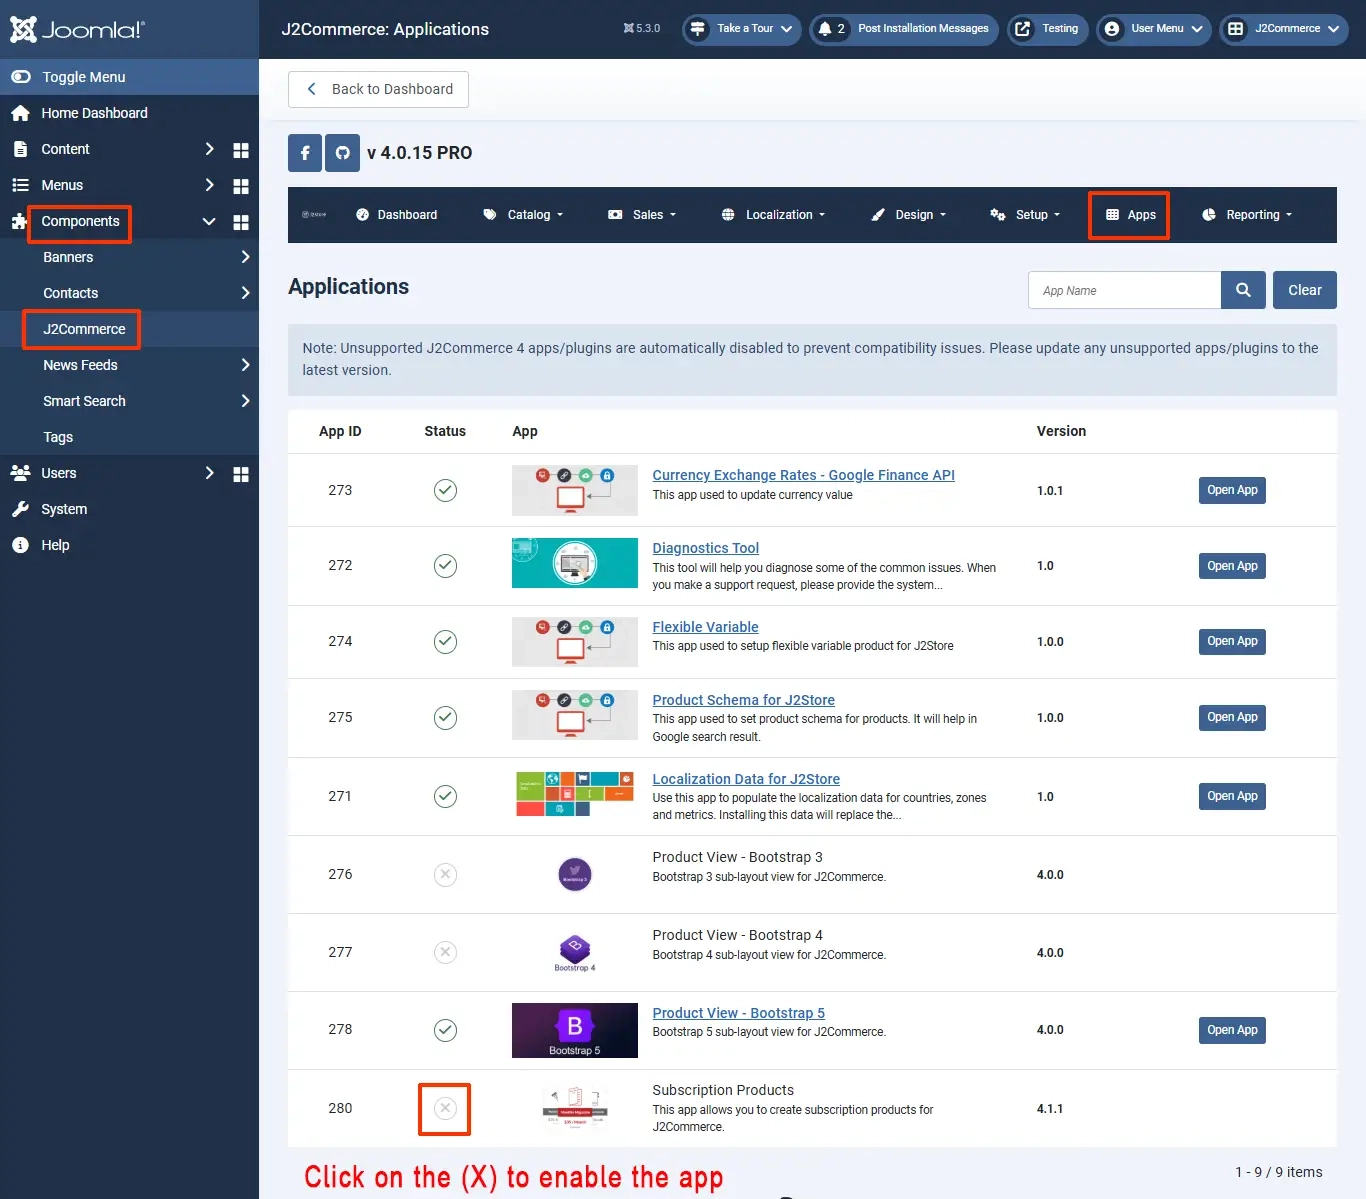The width and height of the screenshot is (1366, 1199).
Task: Click the Diagnostics Tool app thumbnail
Action: (575, 563)
